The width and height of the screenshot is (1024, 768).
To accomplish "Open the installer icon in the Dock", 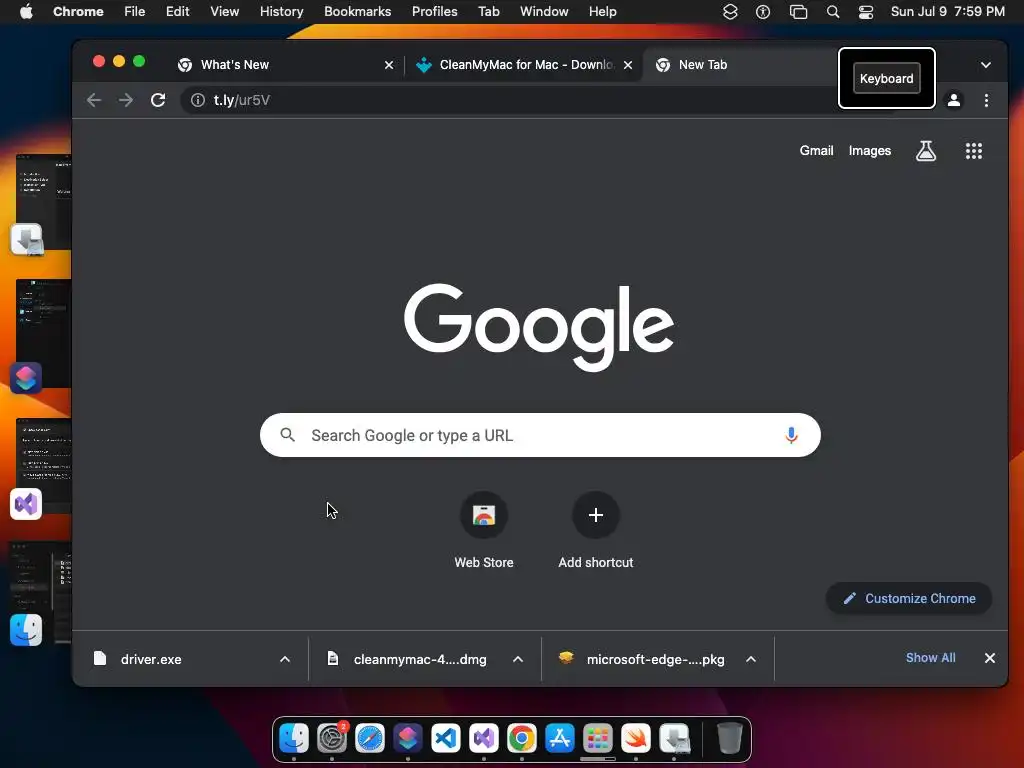I will click(x=675, y=738).
